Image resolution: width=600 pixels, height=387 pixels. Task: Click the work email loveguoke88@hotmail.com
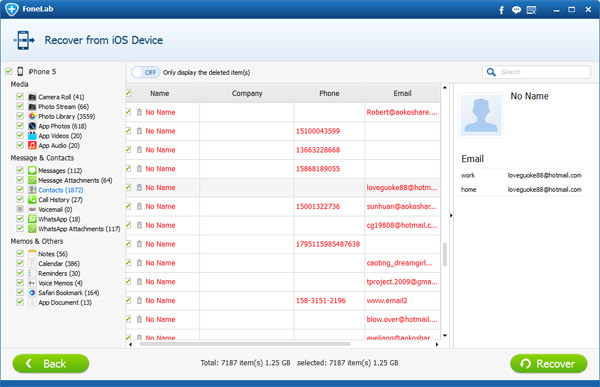545,175
